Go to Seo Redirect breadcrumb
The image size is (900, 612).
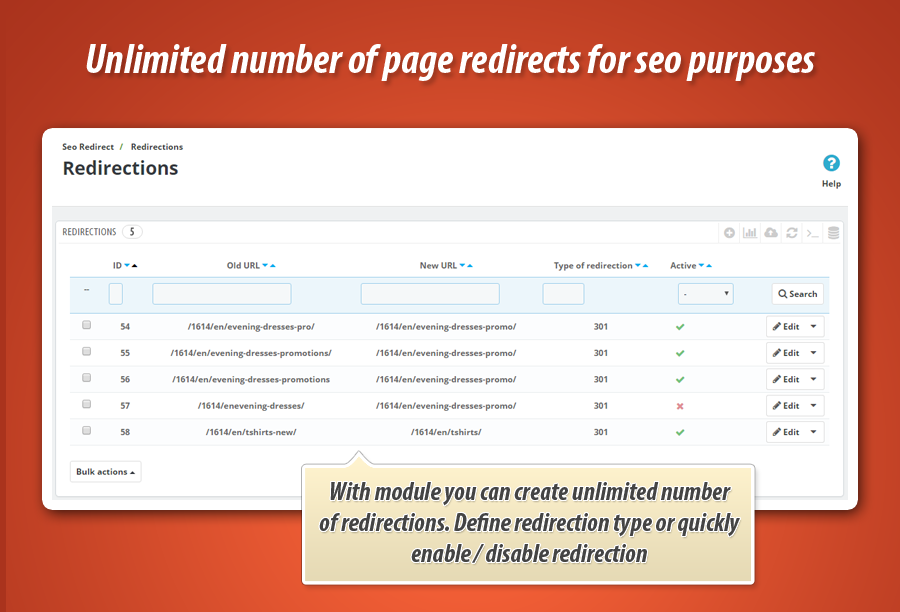coord(88,147)
